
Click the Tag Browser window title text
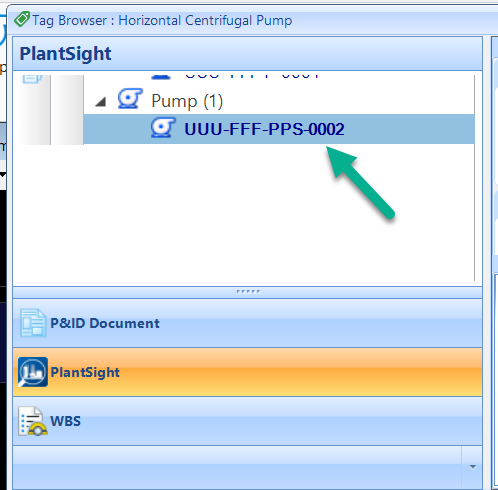[162, 20]
